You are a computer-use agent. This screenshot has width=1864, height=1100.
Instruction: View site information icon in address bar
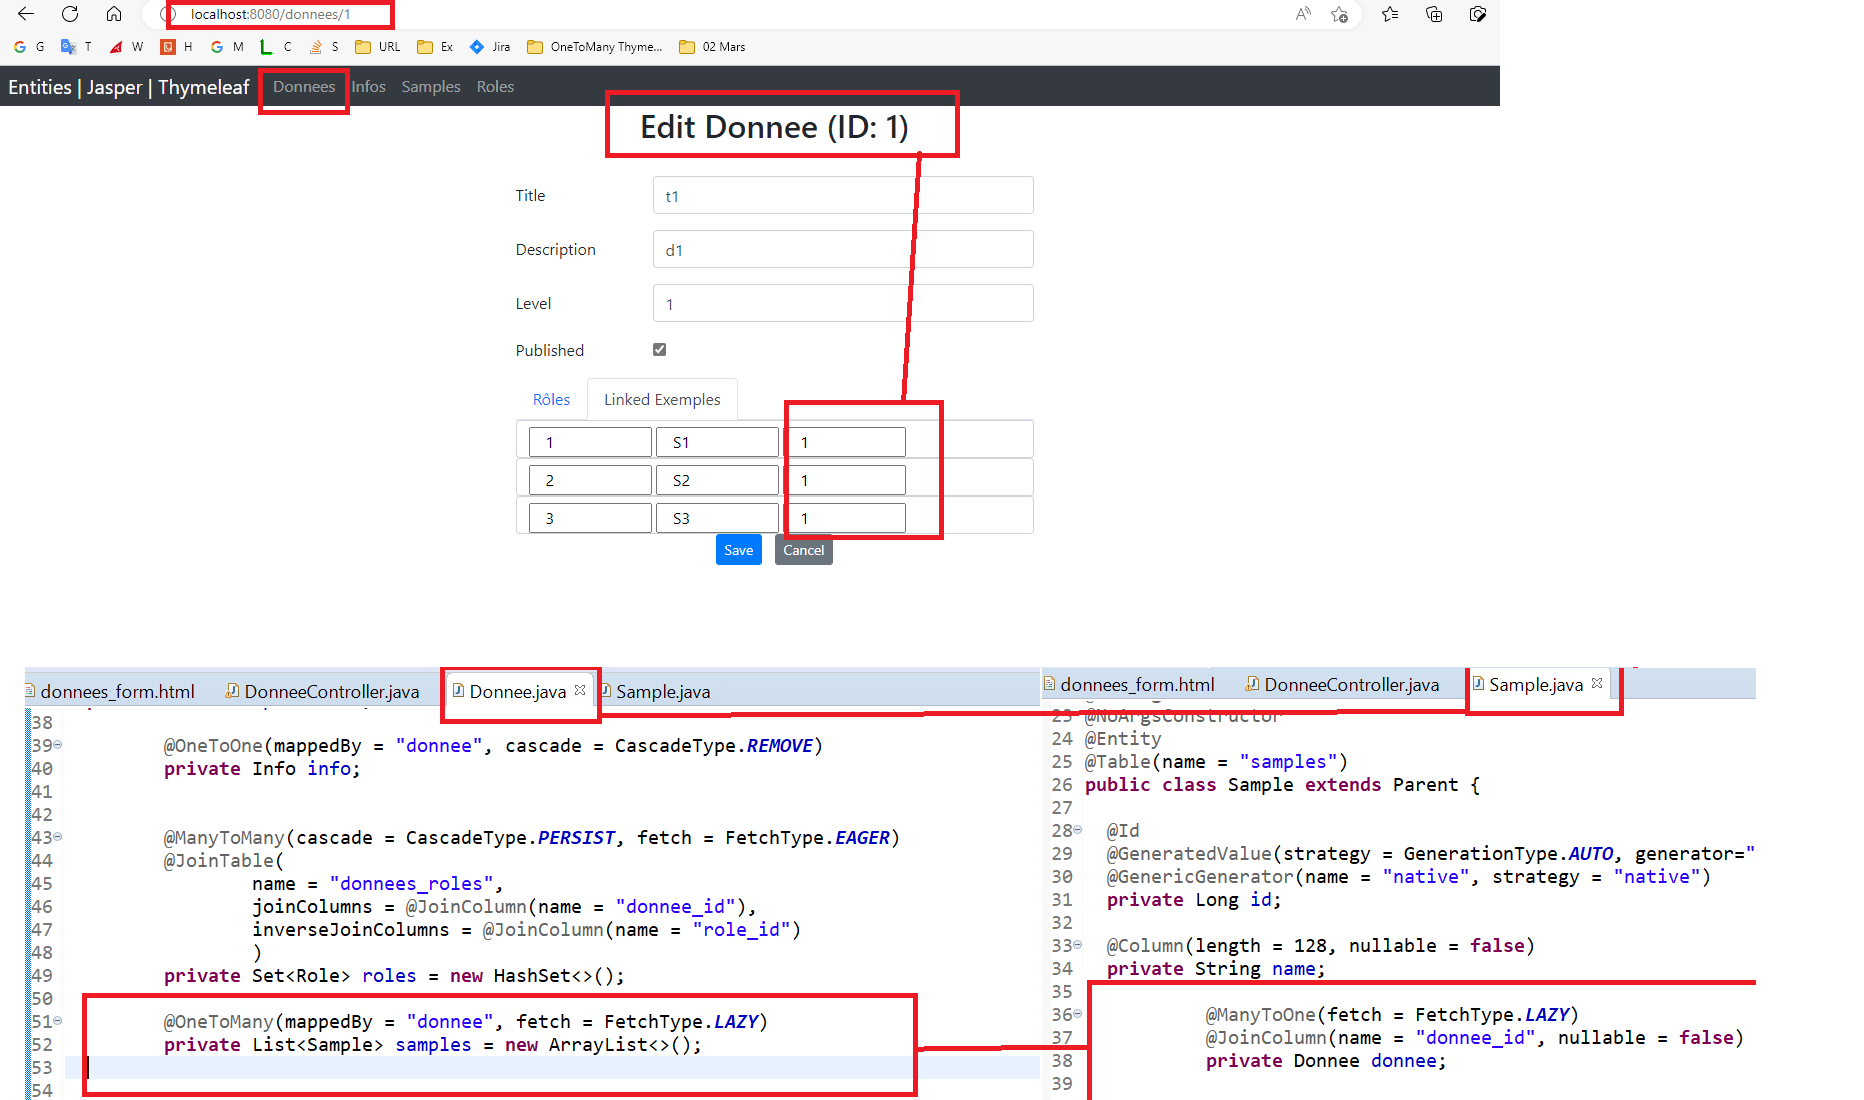168,15
